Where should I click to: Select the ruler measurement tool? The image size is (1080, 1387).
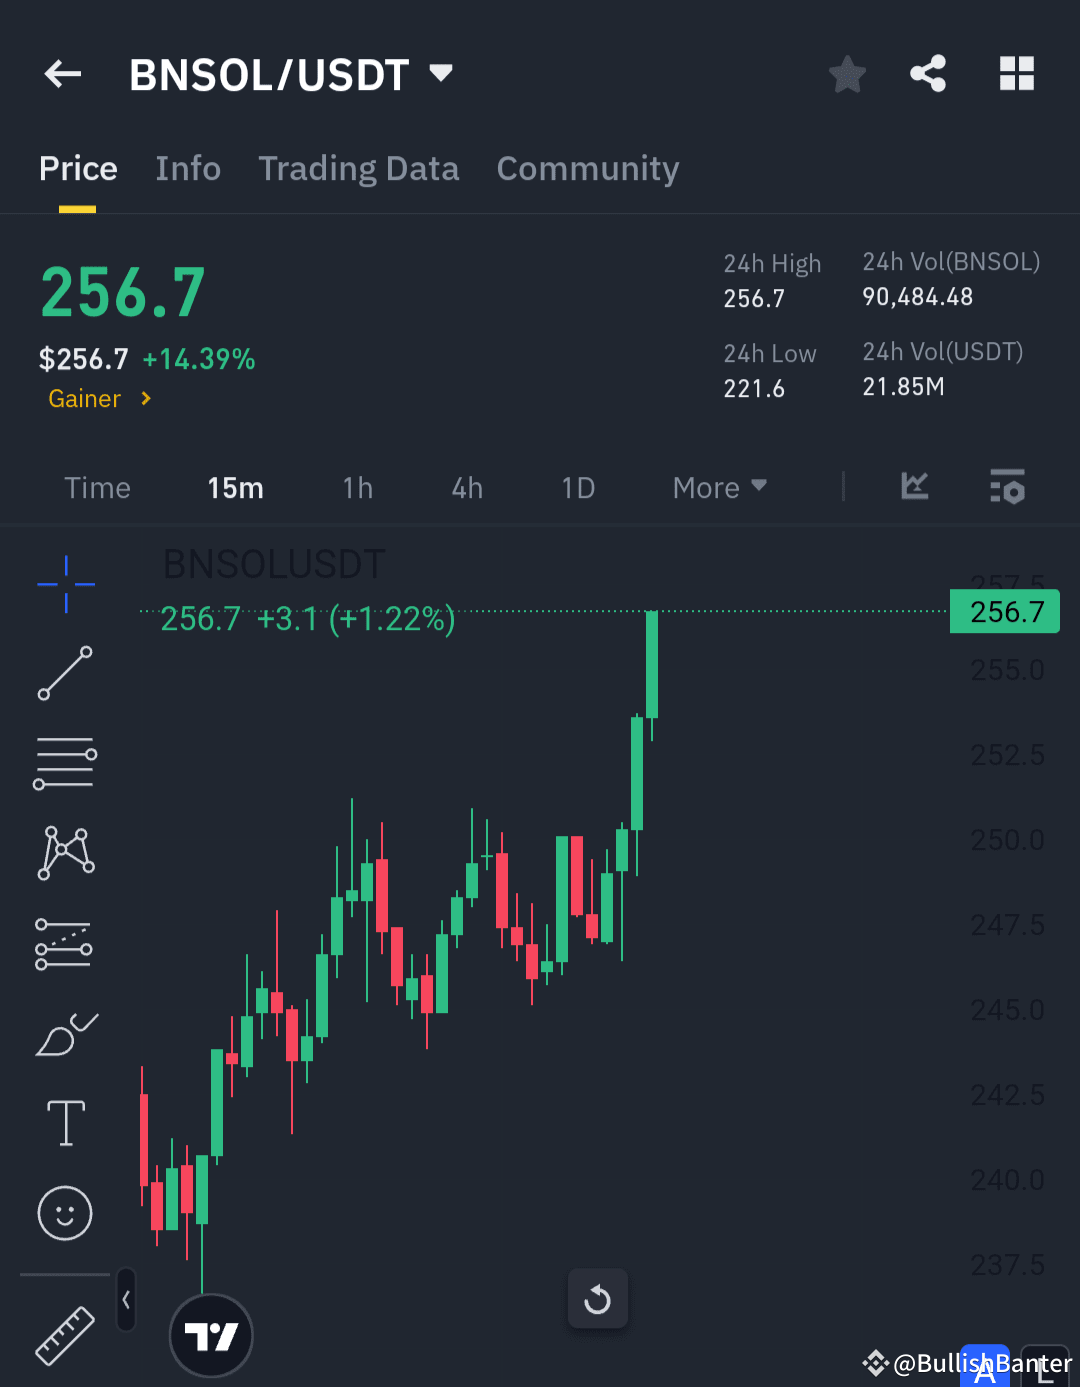(65, 1333)
